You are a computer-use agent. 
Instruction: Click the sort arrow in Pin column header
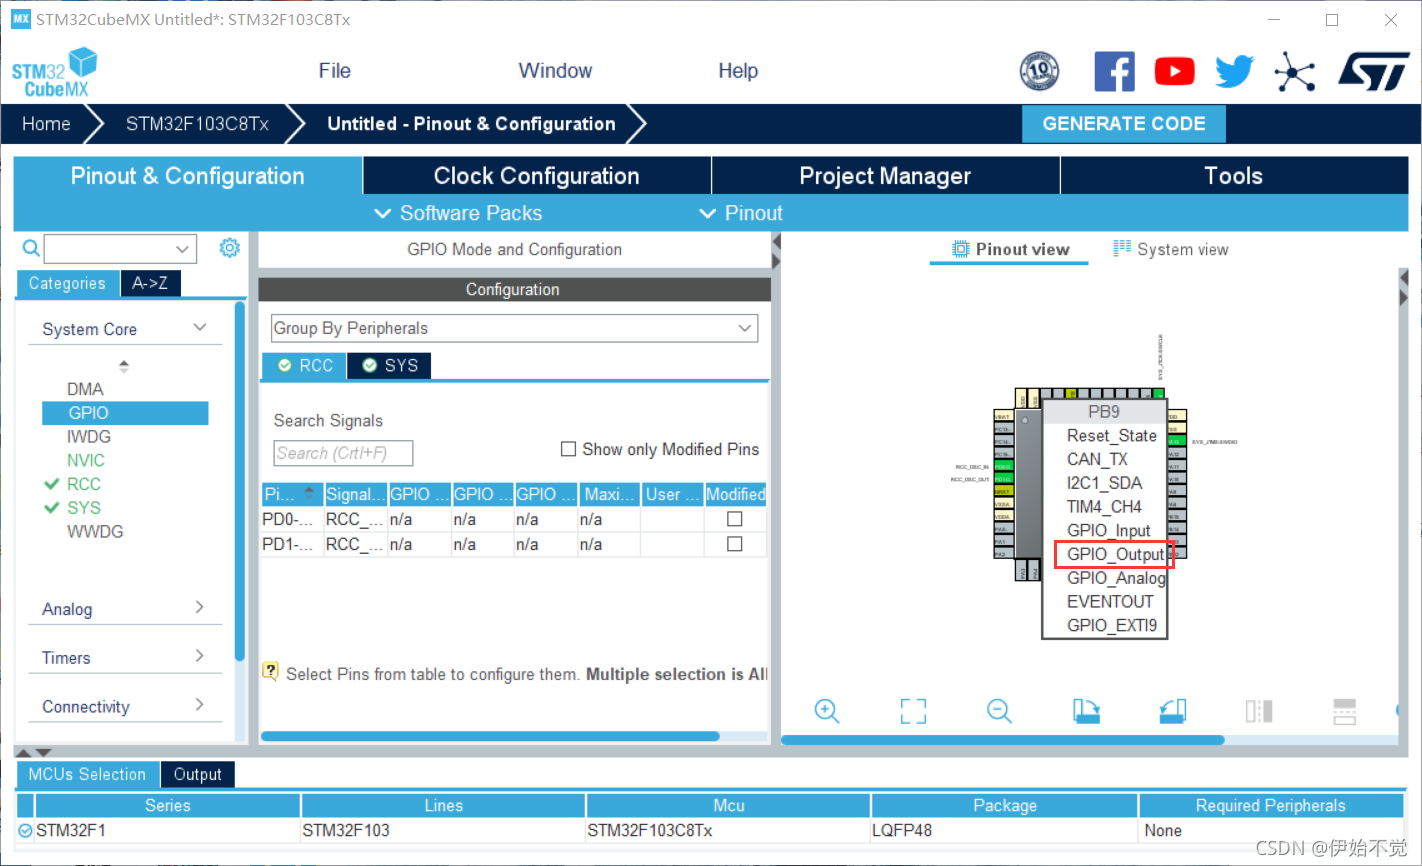tap(309, 492)
